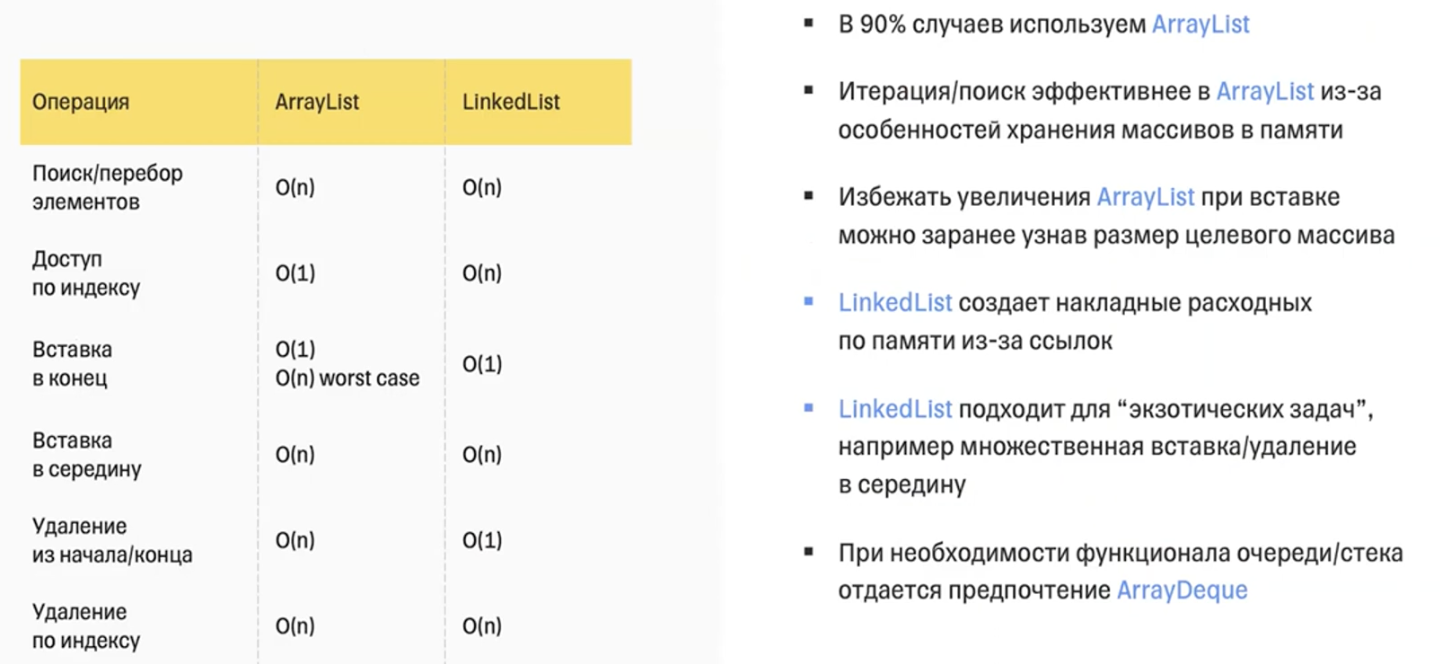Click the Вставка в конец row label
This screenshot has width=1440, height=664.
[x=72, y=364]
